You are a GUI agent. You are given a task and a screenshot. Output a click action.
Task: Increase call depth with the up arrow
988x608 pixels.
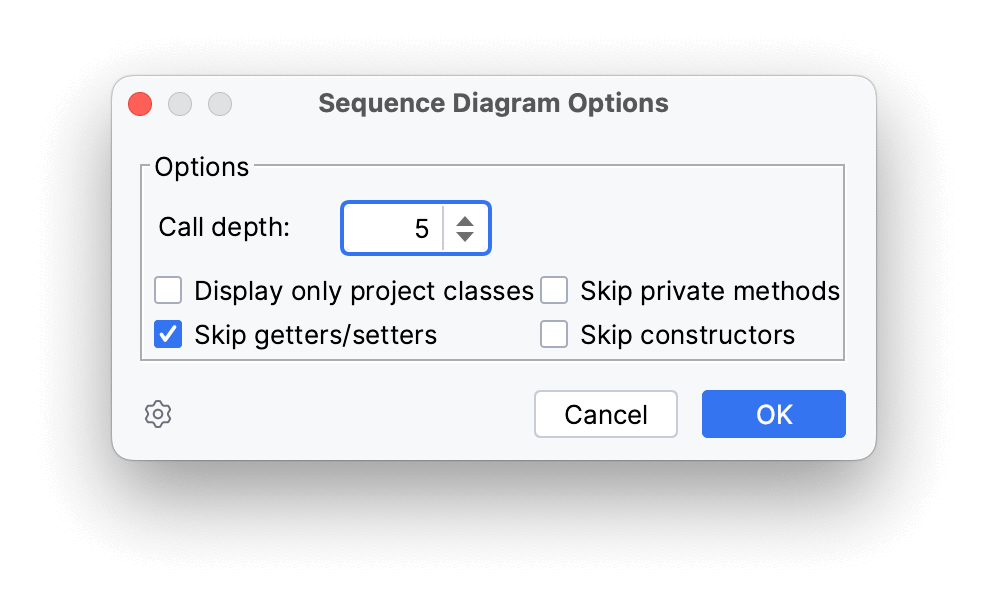[x=465, y=222]
